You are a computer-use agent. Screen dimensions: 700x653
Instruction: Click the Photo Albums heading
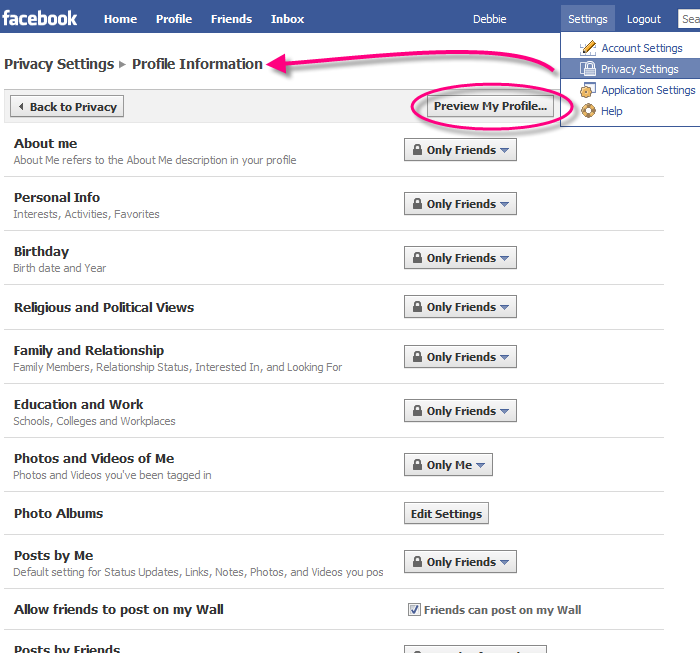pyautogui.click(x=58, y=513)
